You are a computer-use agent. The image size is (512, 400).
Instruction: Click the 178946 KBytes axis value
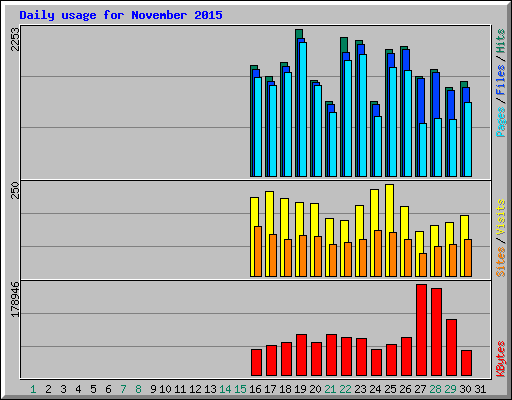pyautogui.click(x=15, y=299)
